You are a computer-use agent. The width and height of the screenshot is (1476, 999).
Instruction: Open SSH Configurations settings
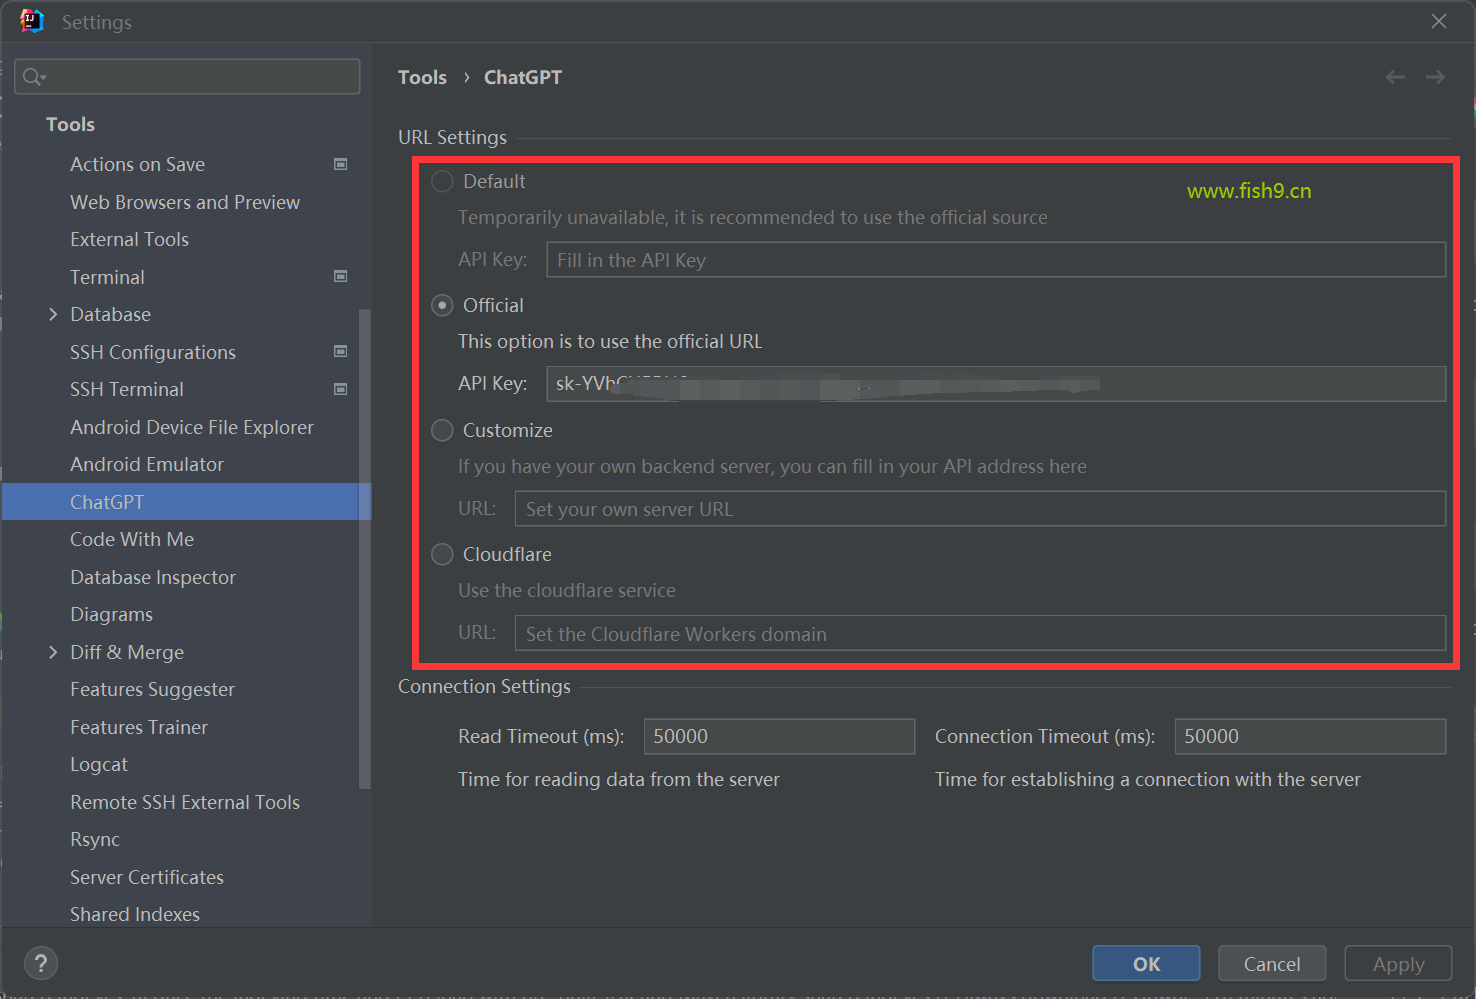(153, 352)
